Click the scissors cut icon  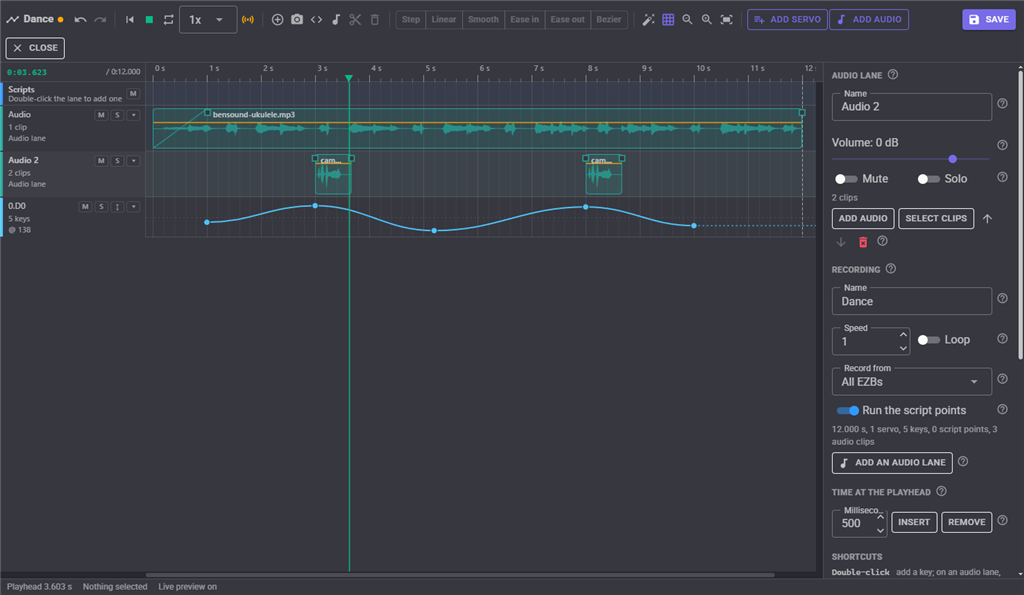point(355,20)
